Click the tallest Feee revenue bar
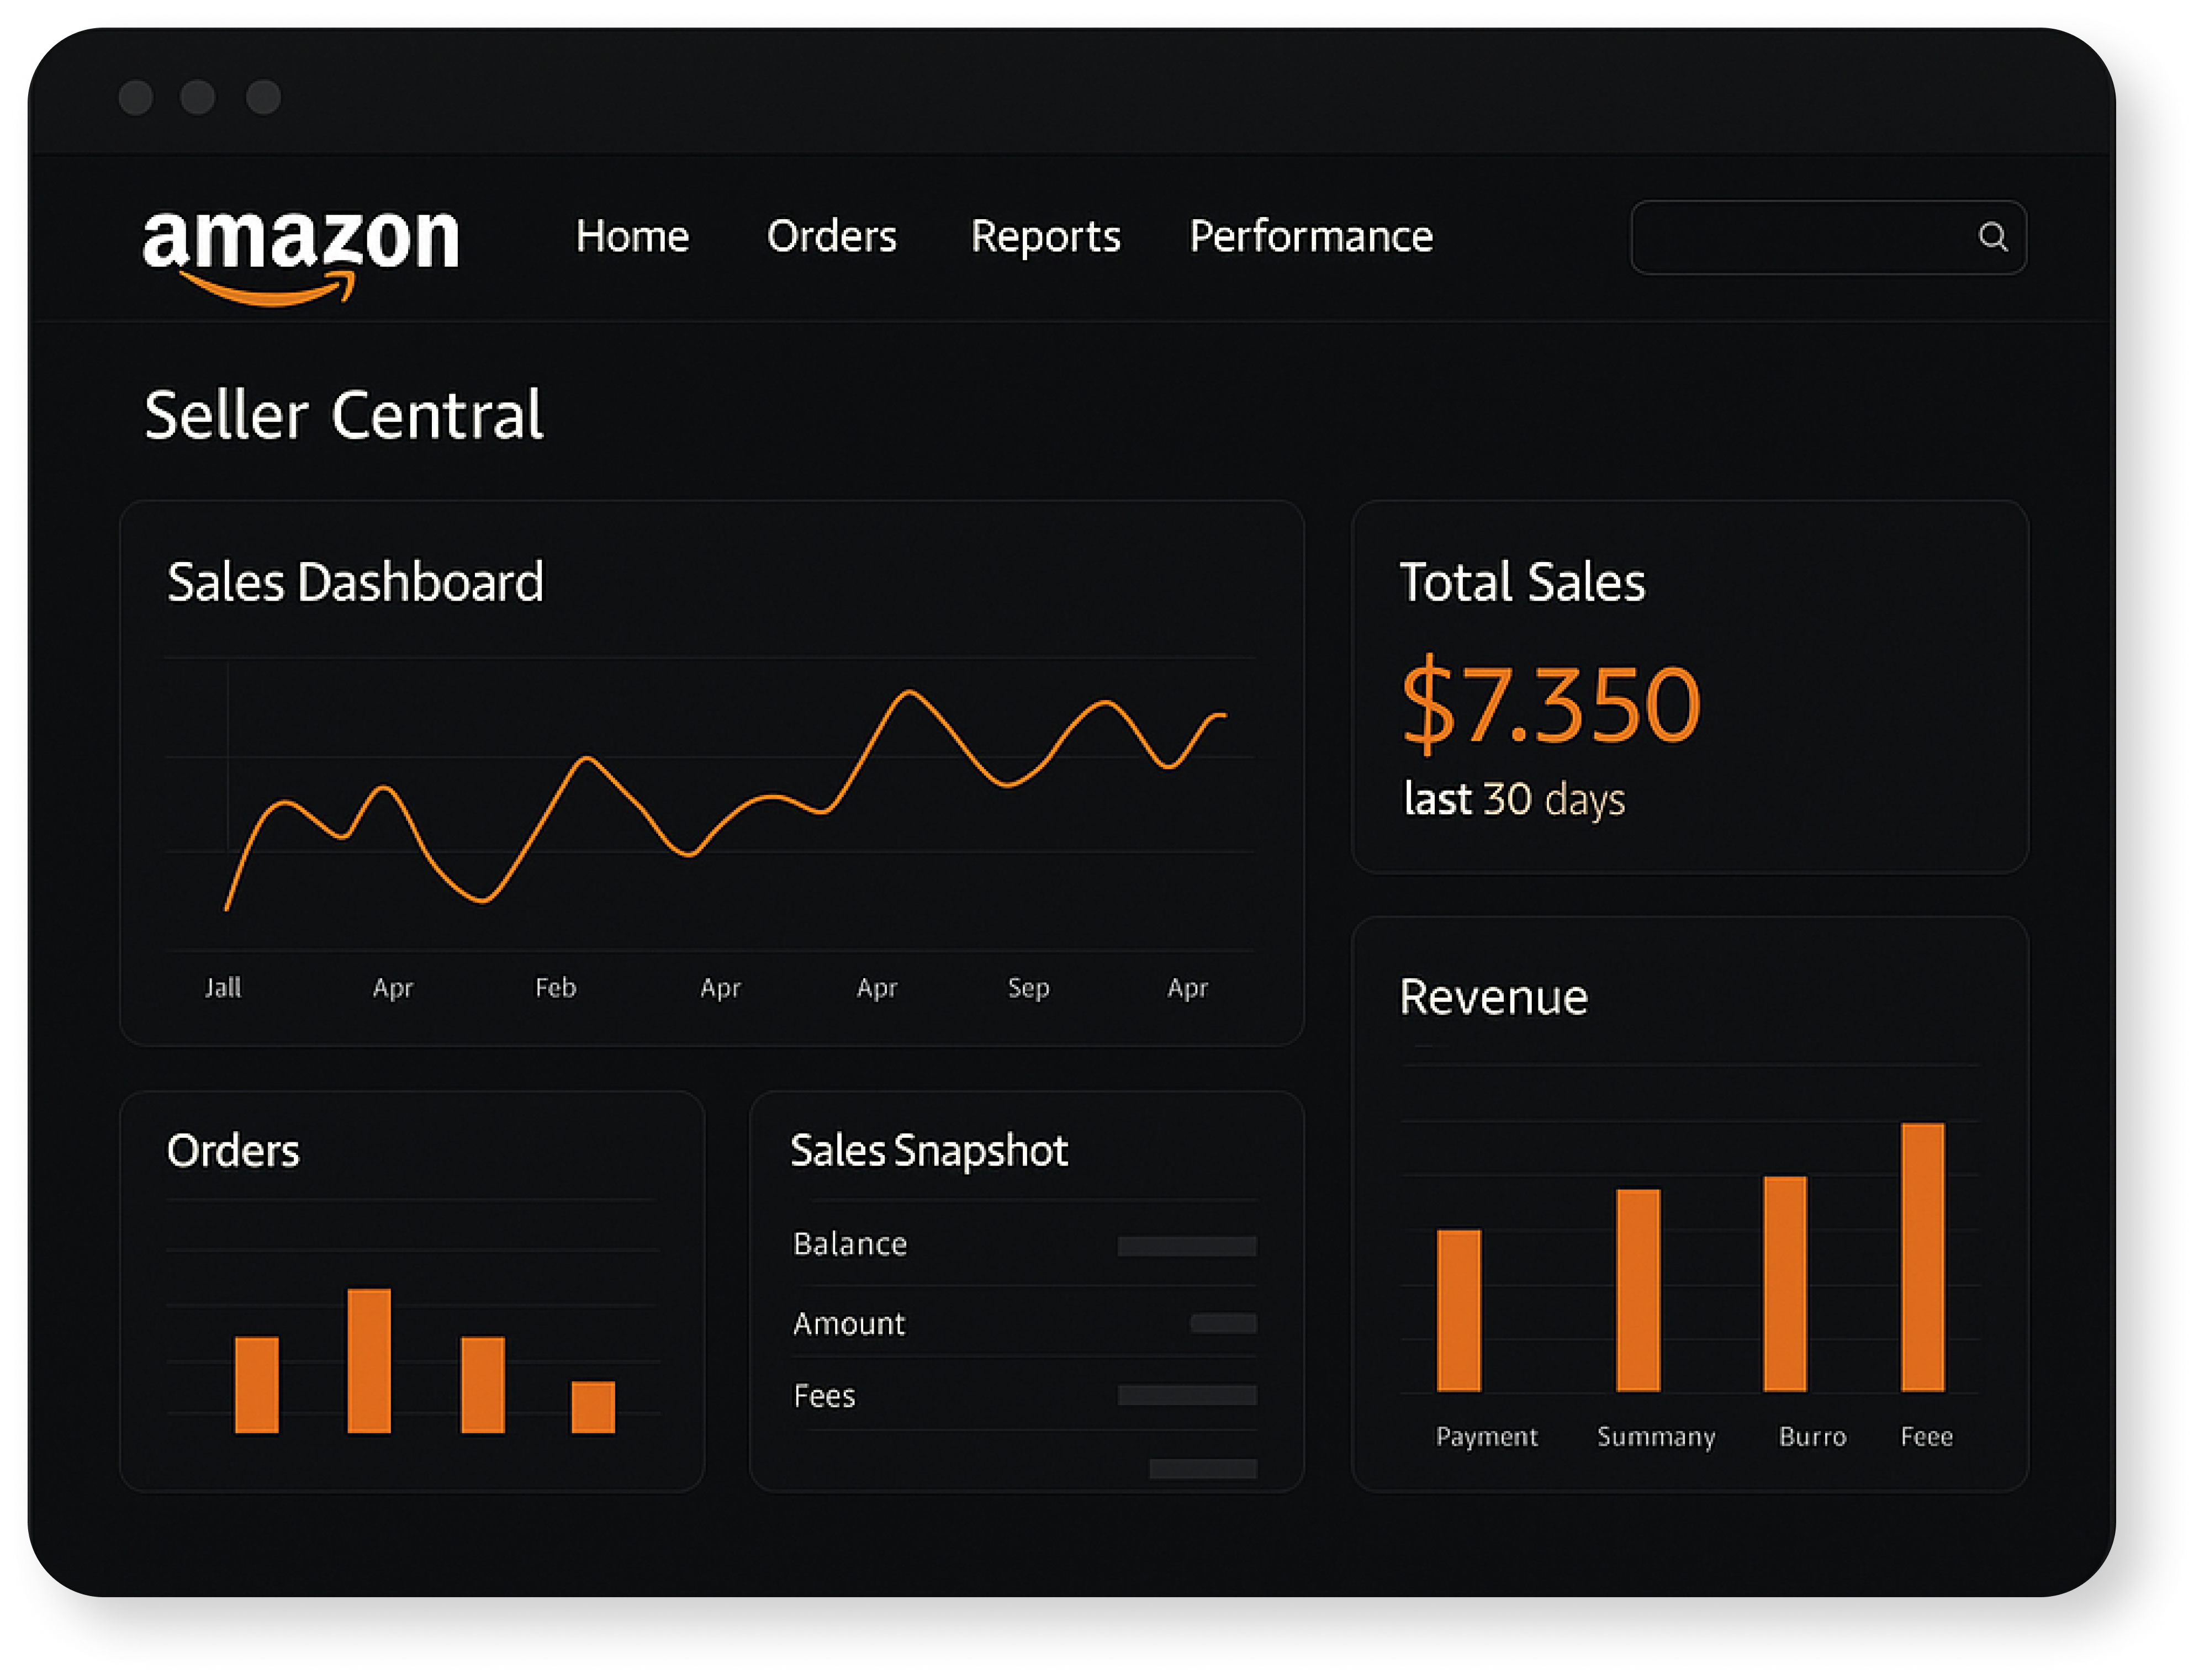 tap(1922, 1257)
